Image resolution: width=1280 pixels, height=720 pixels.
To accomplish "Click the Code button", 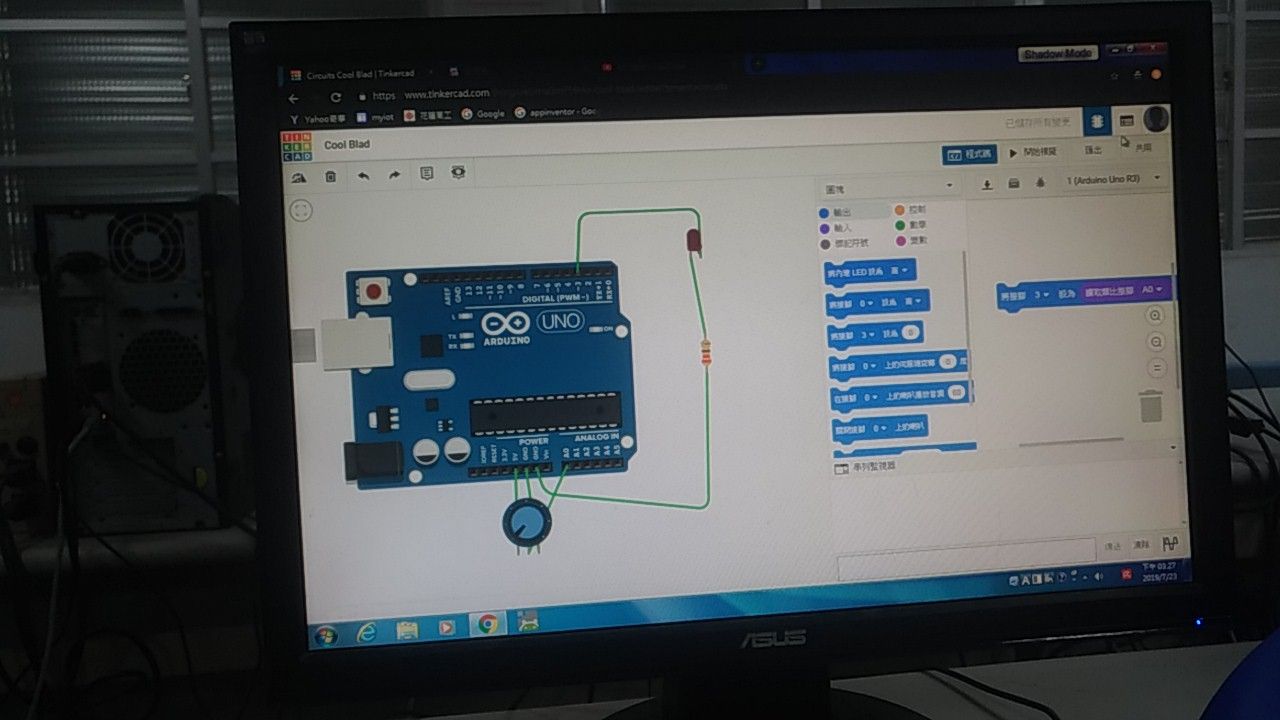I will [969, 155].
